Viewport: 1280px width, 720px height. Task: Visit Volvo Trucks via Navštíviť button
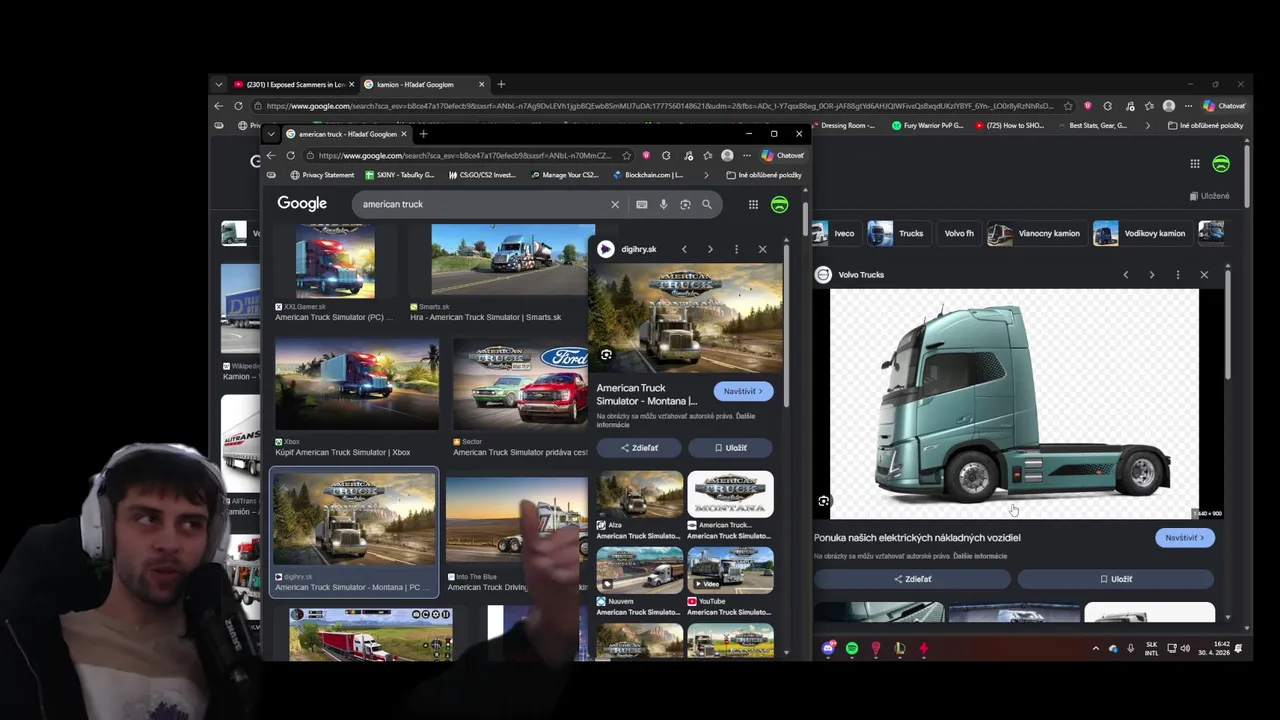(1185, 538)
